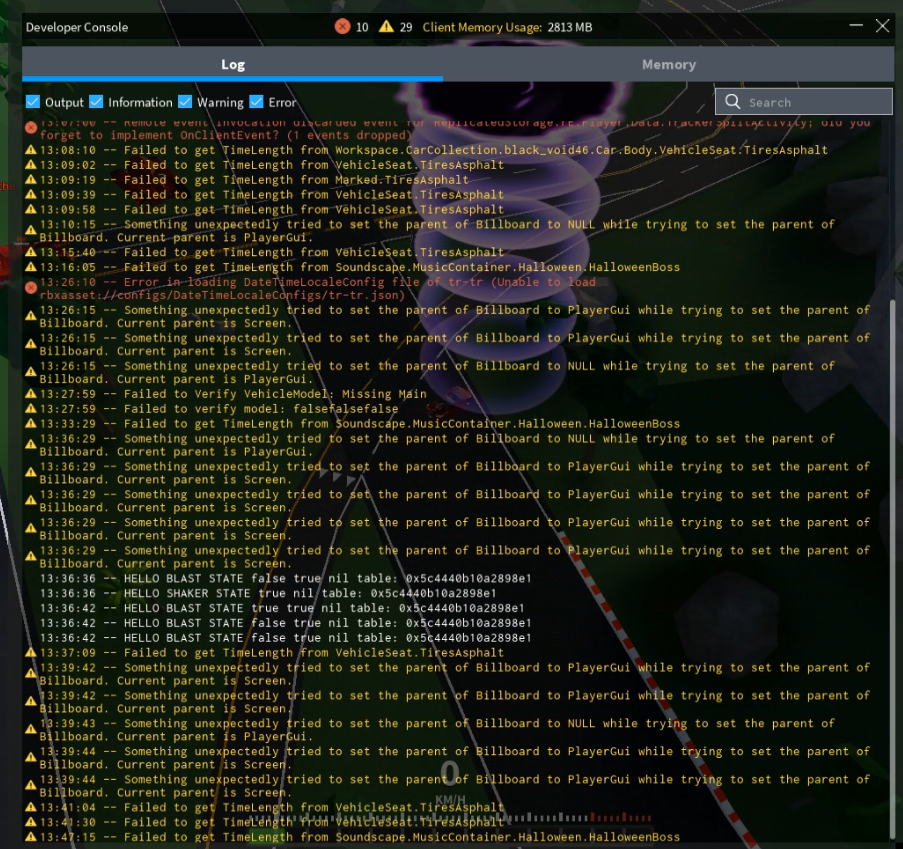The height and width of the screenshot is (849, 903).
Task: Click warning icon beside the 13:08:10 log entry
Action: tap(31, 150)
